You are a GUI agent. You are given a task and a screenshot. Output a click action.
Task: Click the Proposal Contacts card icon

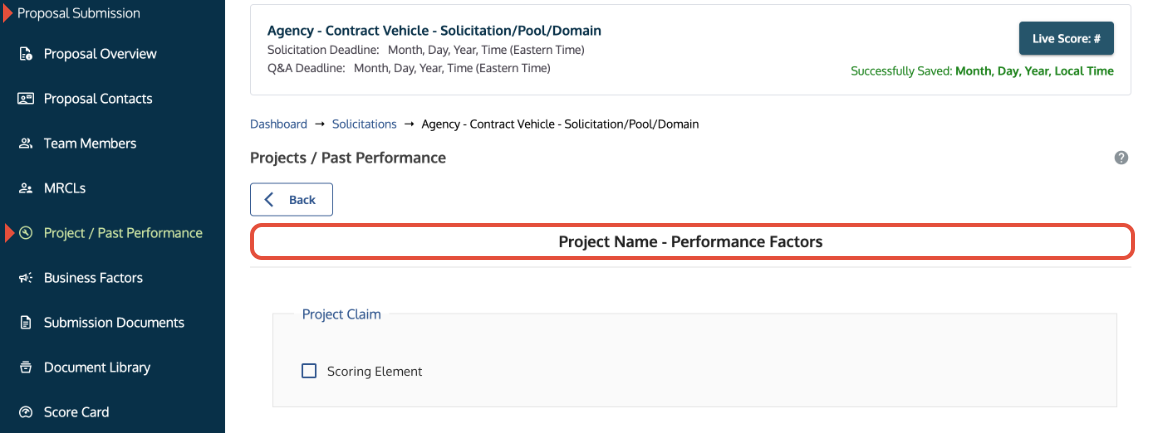coord(26,99)
